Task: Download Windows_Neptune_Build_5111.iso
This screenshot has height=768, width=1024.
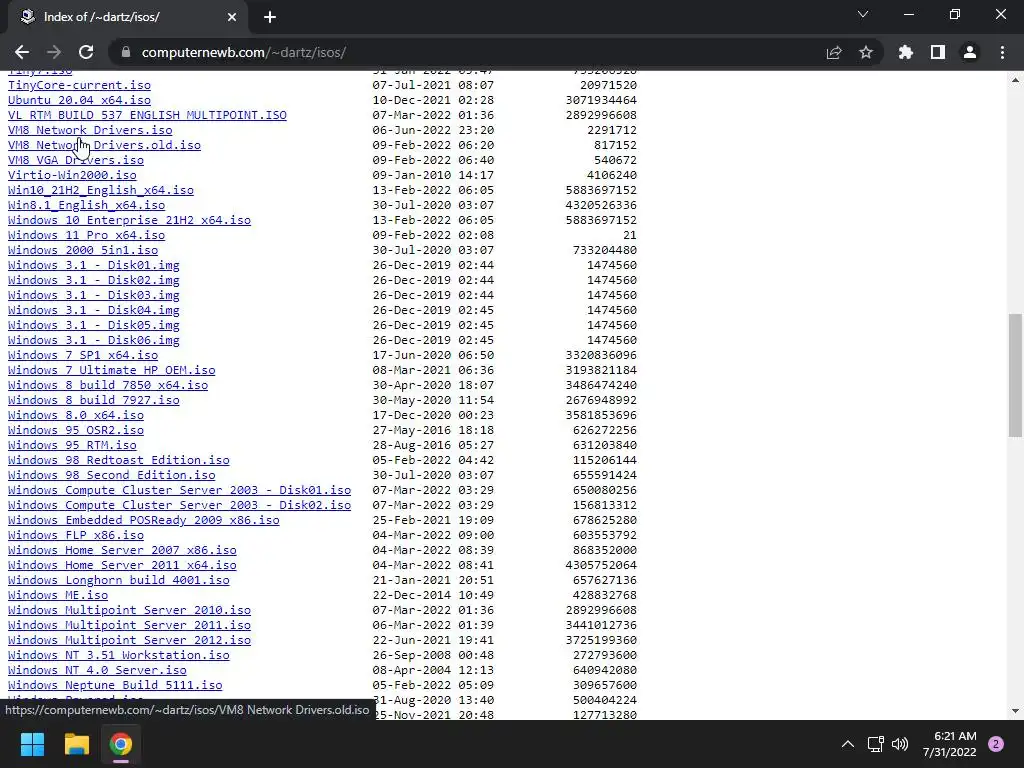Action: click(x=115, y=686)
